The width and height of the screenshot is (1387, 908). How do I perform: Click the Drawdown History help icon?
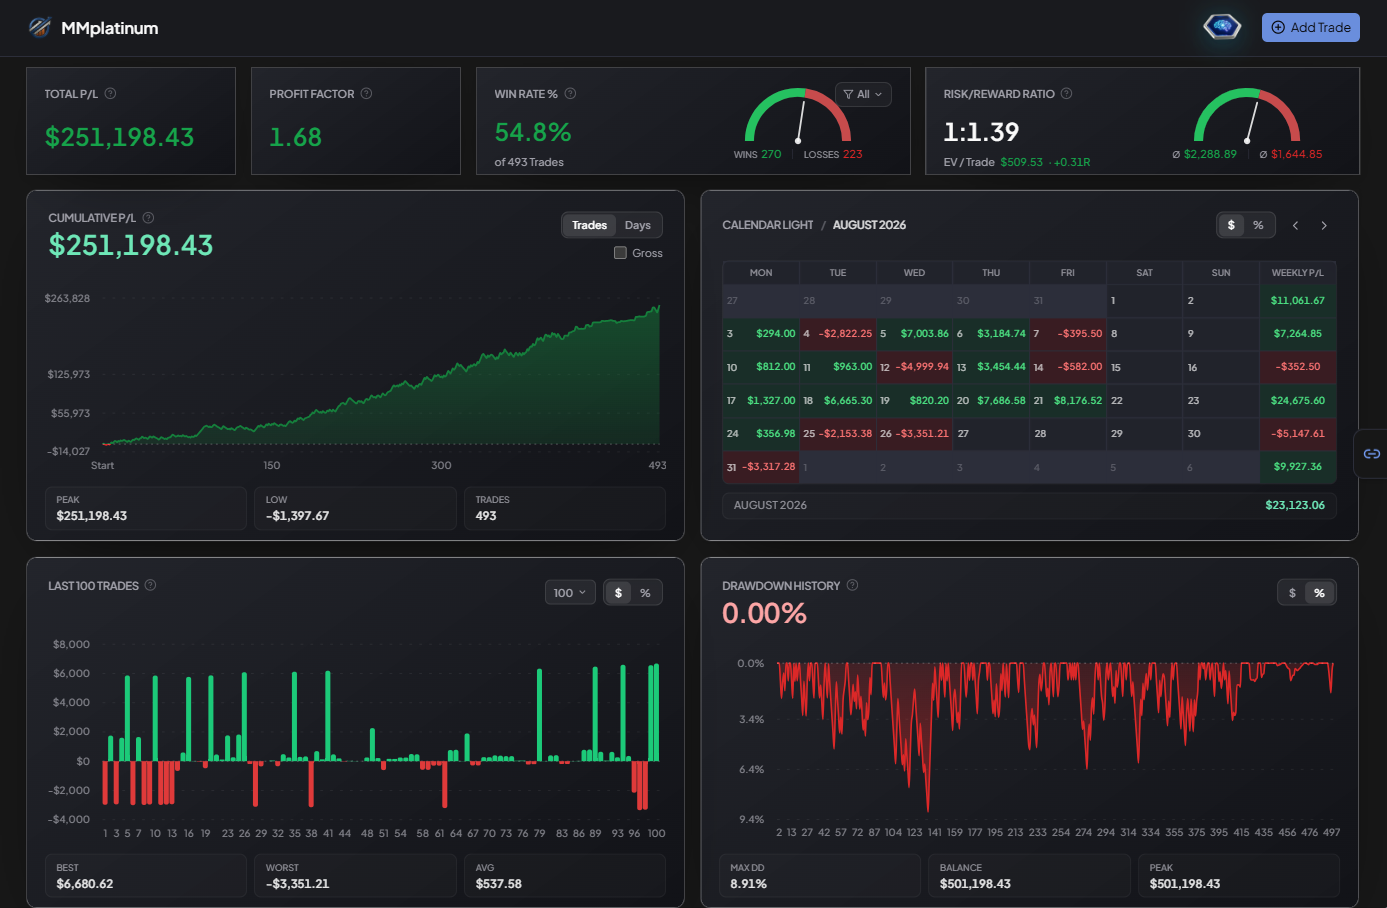[852, 586]
